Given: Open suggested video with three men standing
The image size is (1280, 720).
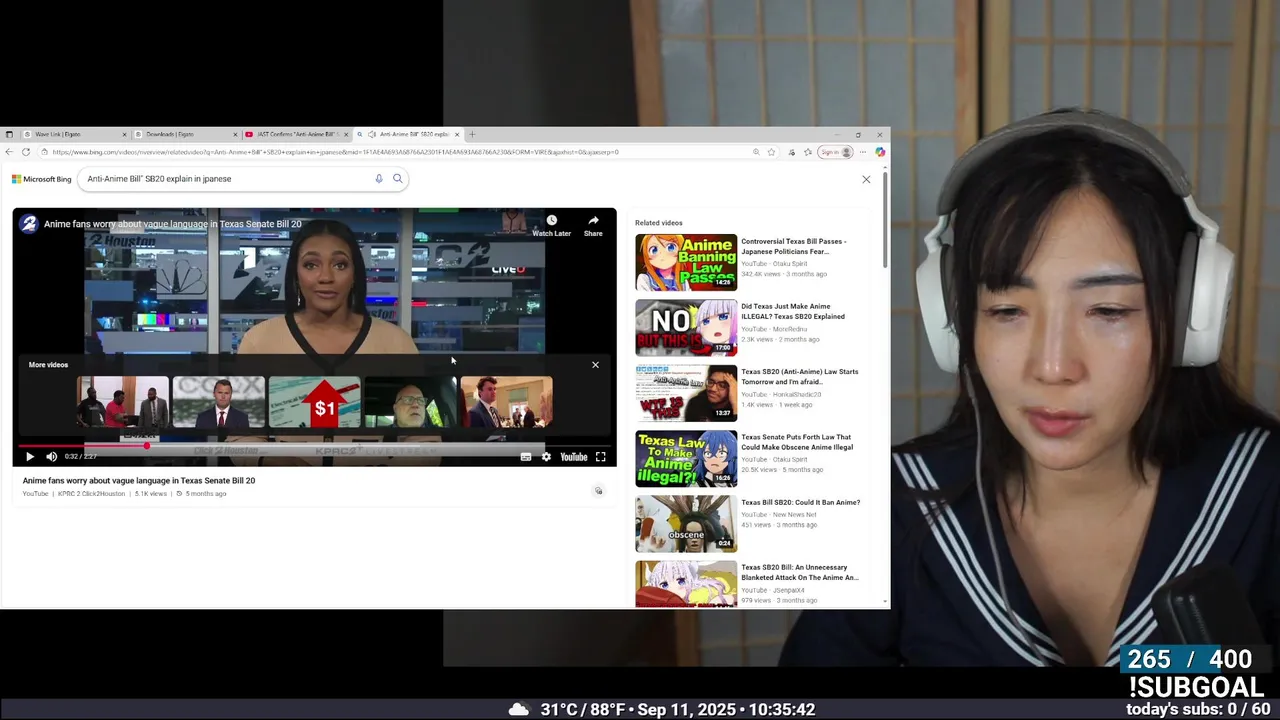Looking at the screenshot, I should (x=123, y=402).
